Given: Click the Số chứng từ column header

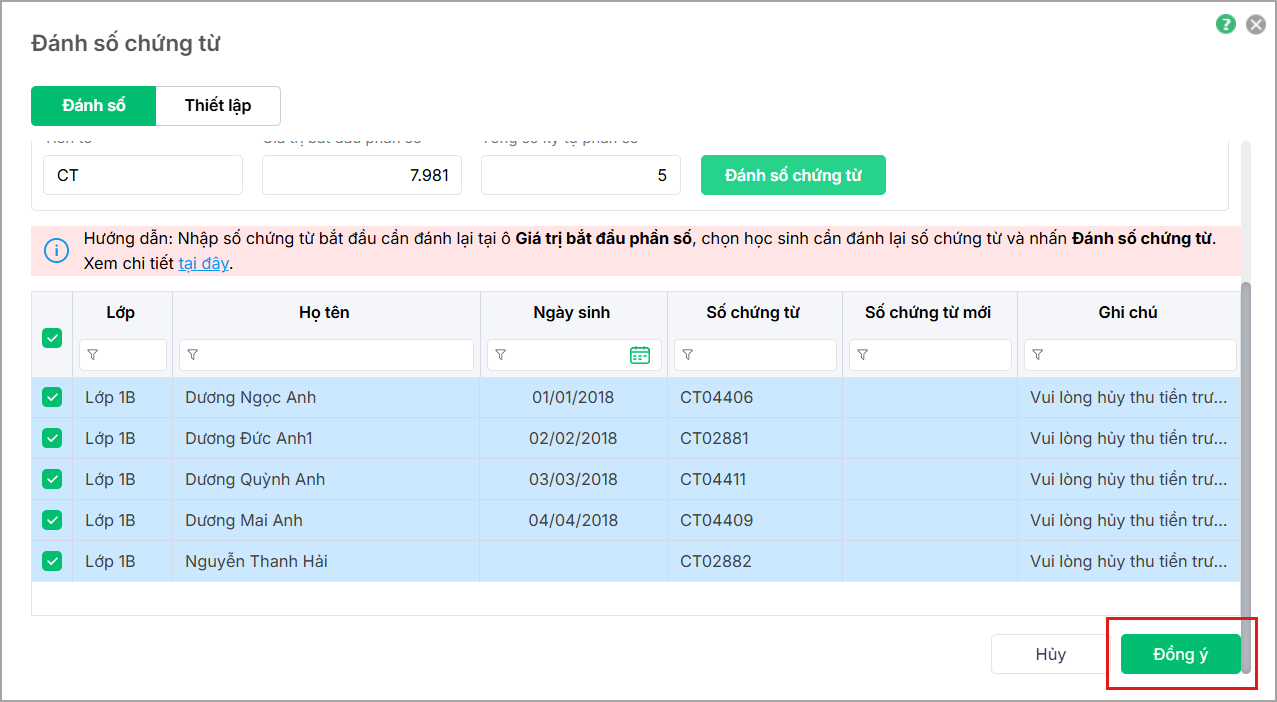Looking at the screenshot, I should pos(753,313).
